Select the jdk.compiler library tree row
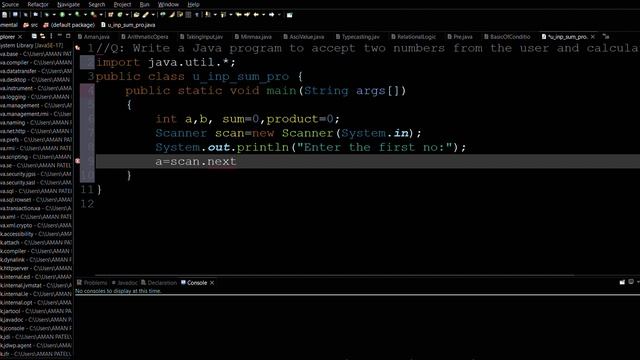 click(x=36, y=251)
